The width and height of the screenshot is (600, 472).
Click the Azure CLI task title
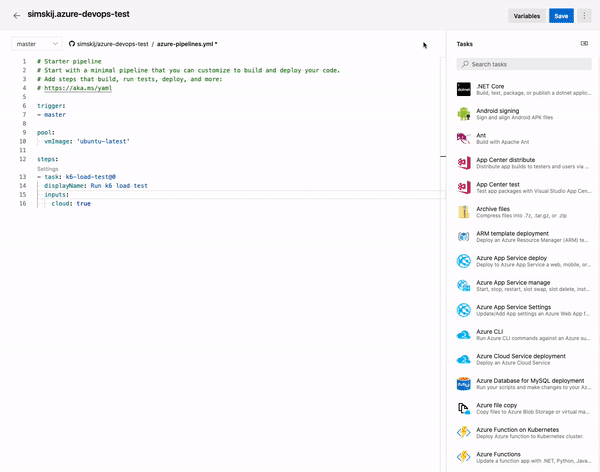click(x=489, y=332)
